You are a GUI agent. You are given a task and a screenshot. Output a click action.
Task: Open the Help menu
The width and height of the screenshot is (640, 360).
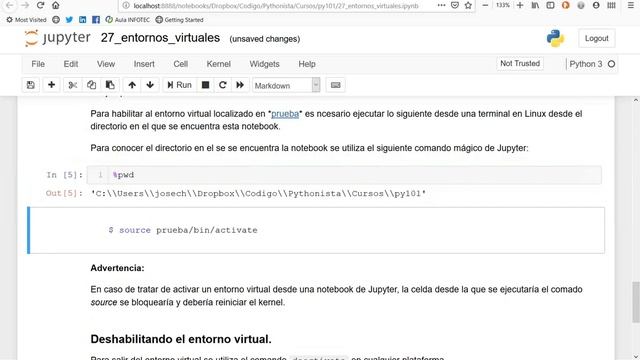point(307,64)
